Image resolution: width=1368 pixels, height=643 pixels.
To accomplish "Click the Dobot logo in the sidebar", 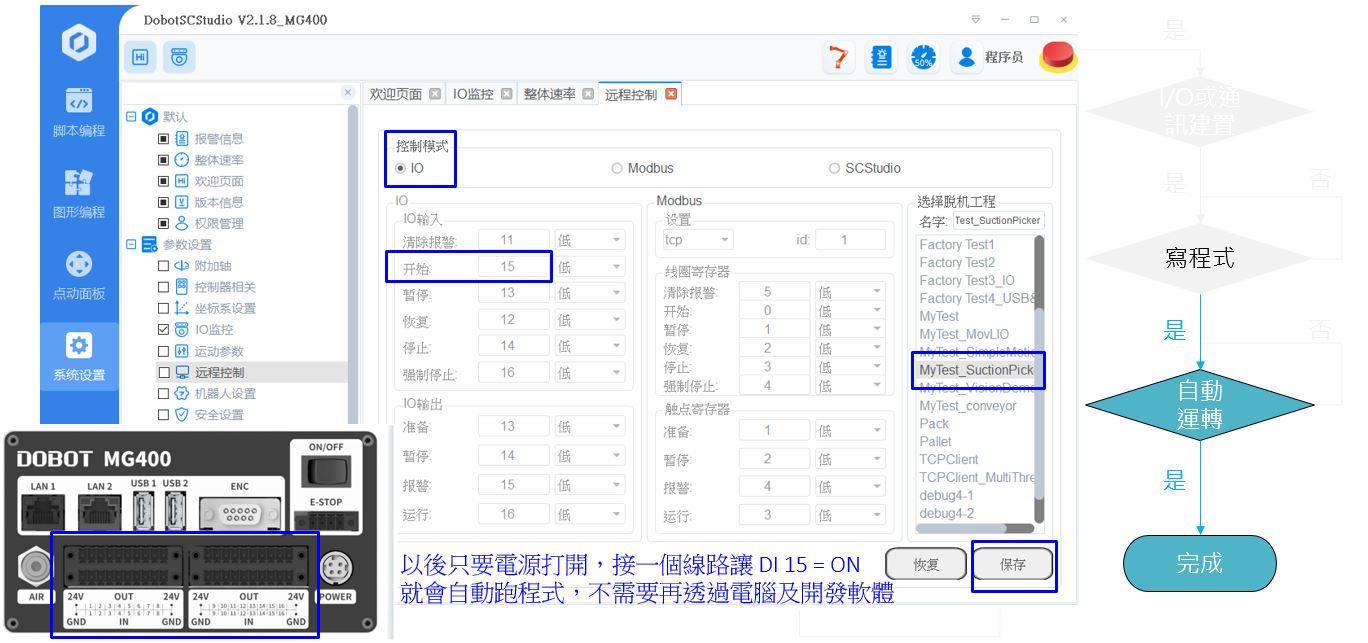I will coord(79,43).
